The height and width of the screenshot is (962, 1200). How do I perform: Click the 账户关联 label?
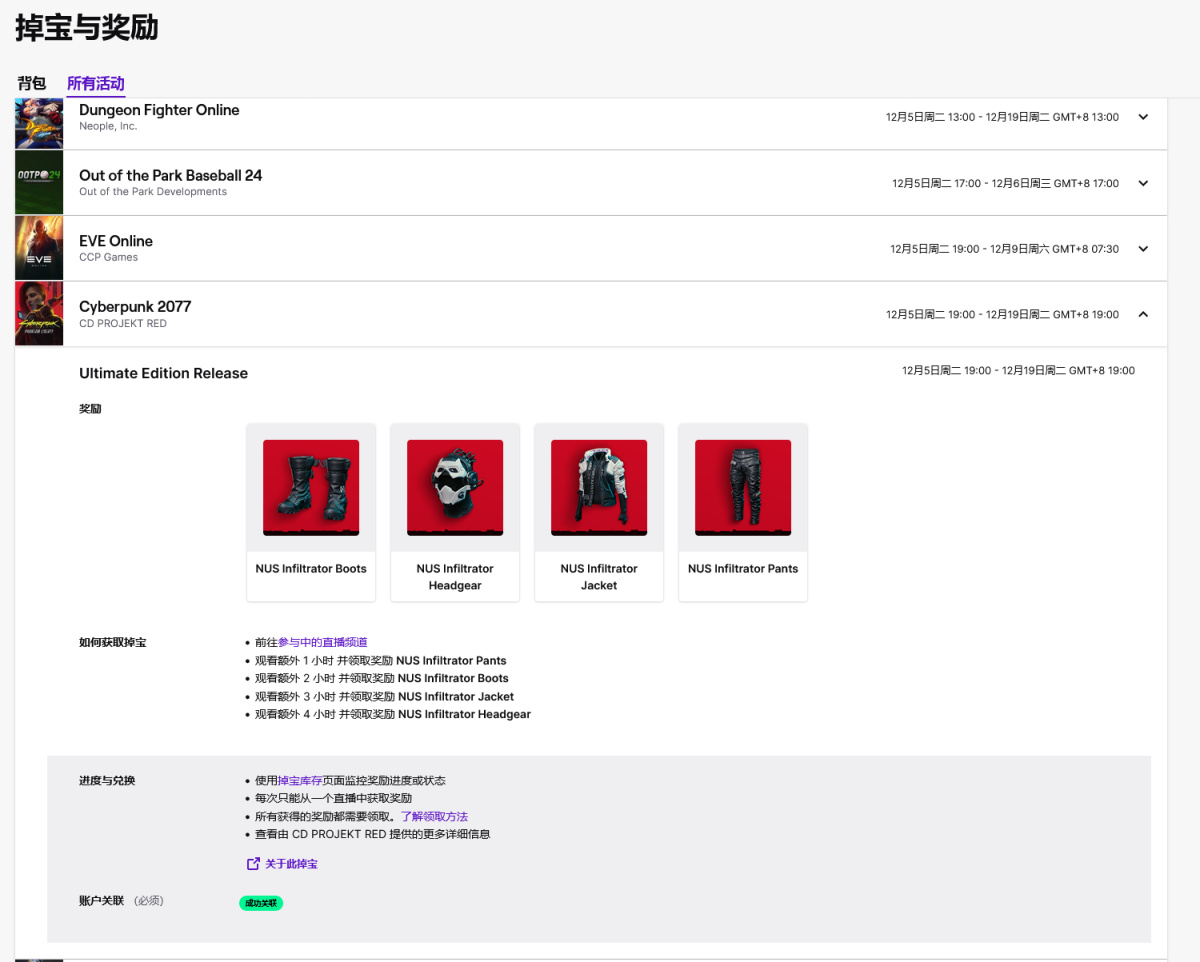click(102, 900)
